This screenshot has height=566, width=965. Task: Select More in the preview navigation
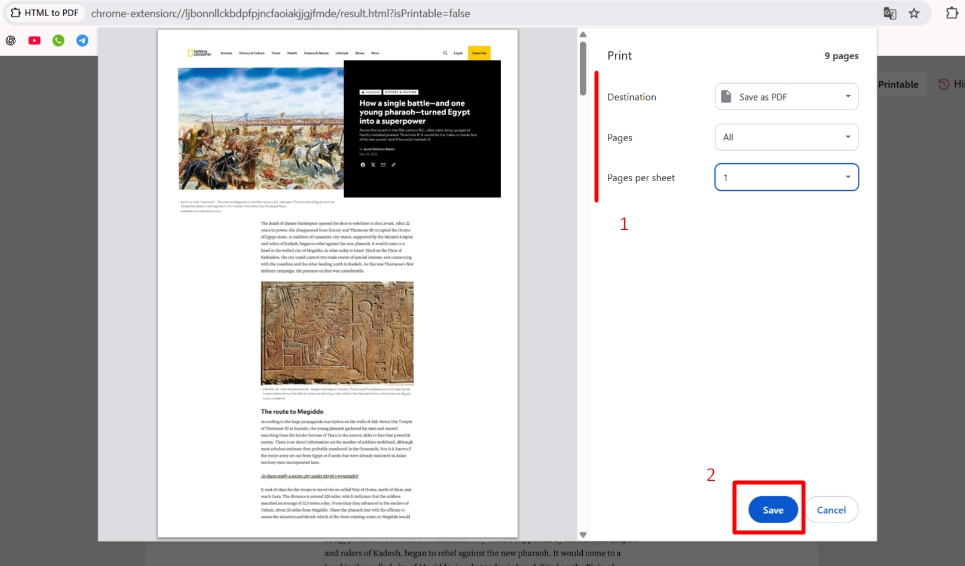375,53
